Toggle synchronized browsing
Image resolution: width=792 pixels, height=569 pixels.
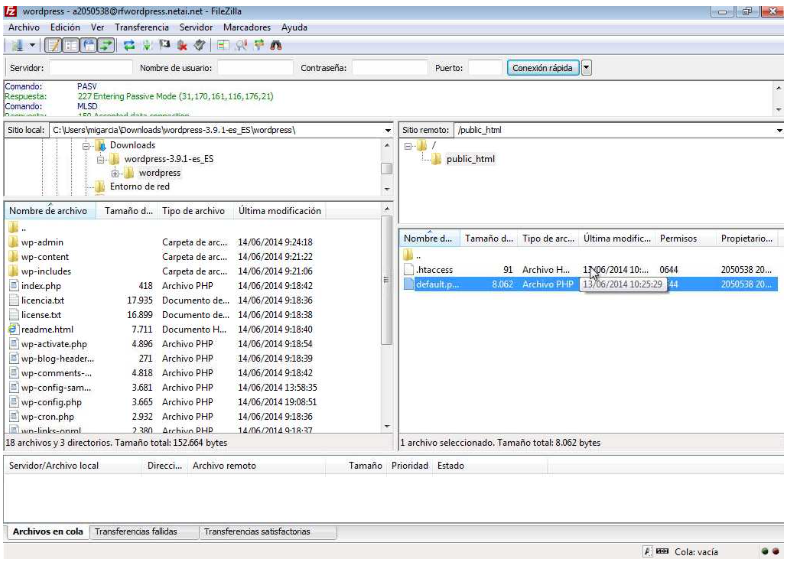(x=259, y=45)
